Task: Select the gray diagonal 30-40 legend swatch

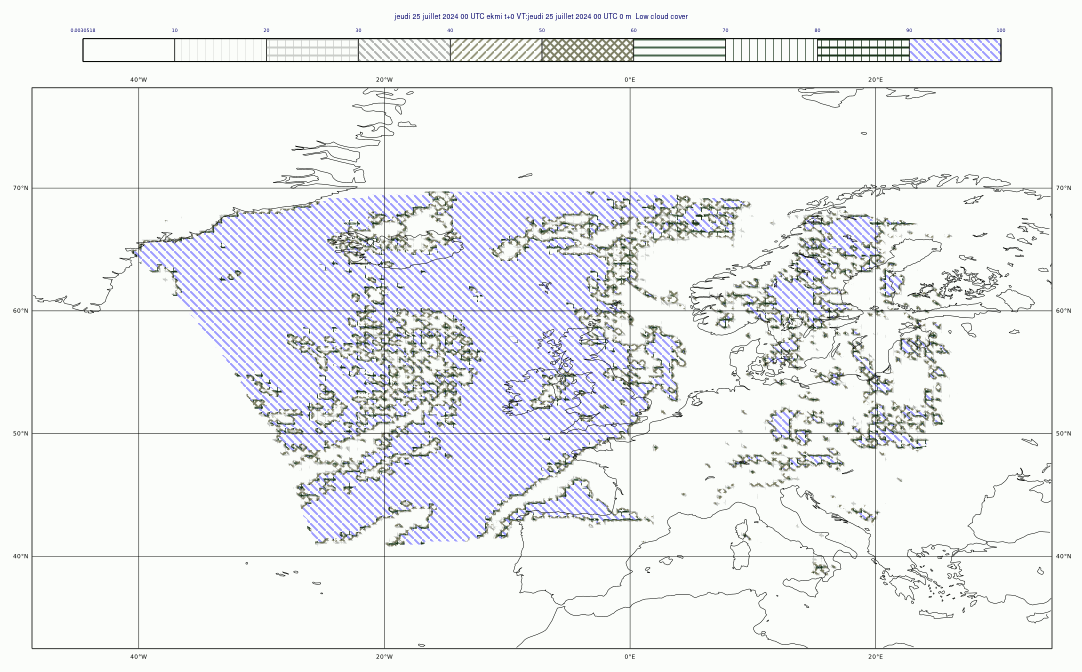Action: coord(404,50)
